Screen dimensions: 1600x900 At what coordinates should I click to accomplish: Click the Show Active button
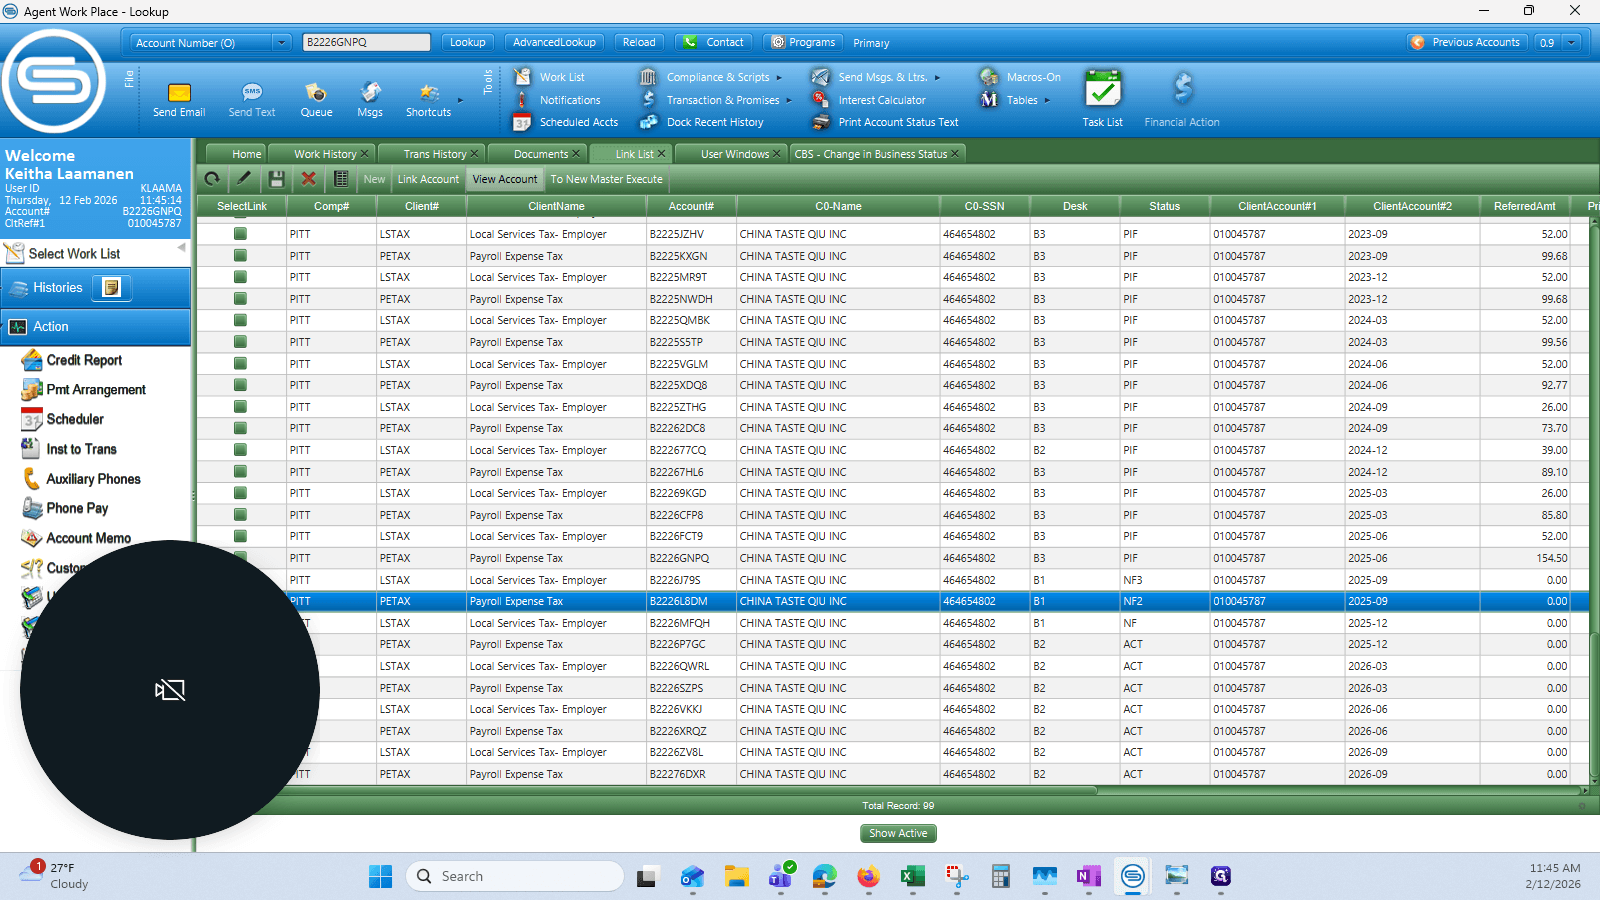pyautogui.click(x=898, y=833)
